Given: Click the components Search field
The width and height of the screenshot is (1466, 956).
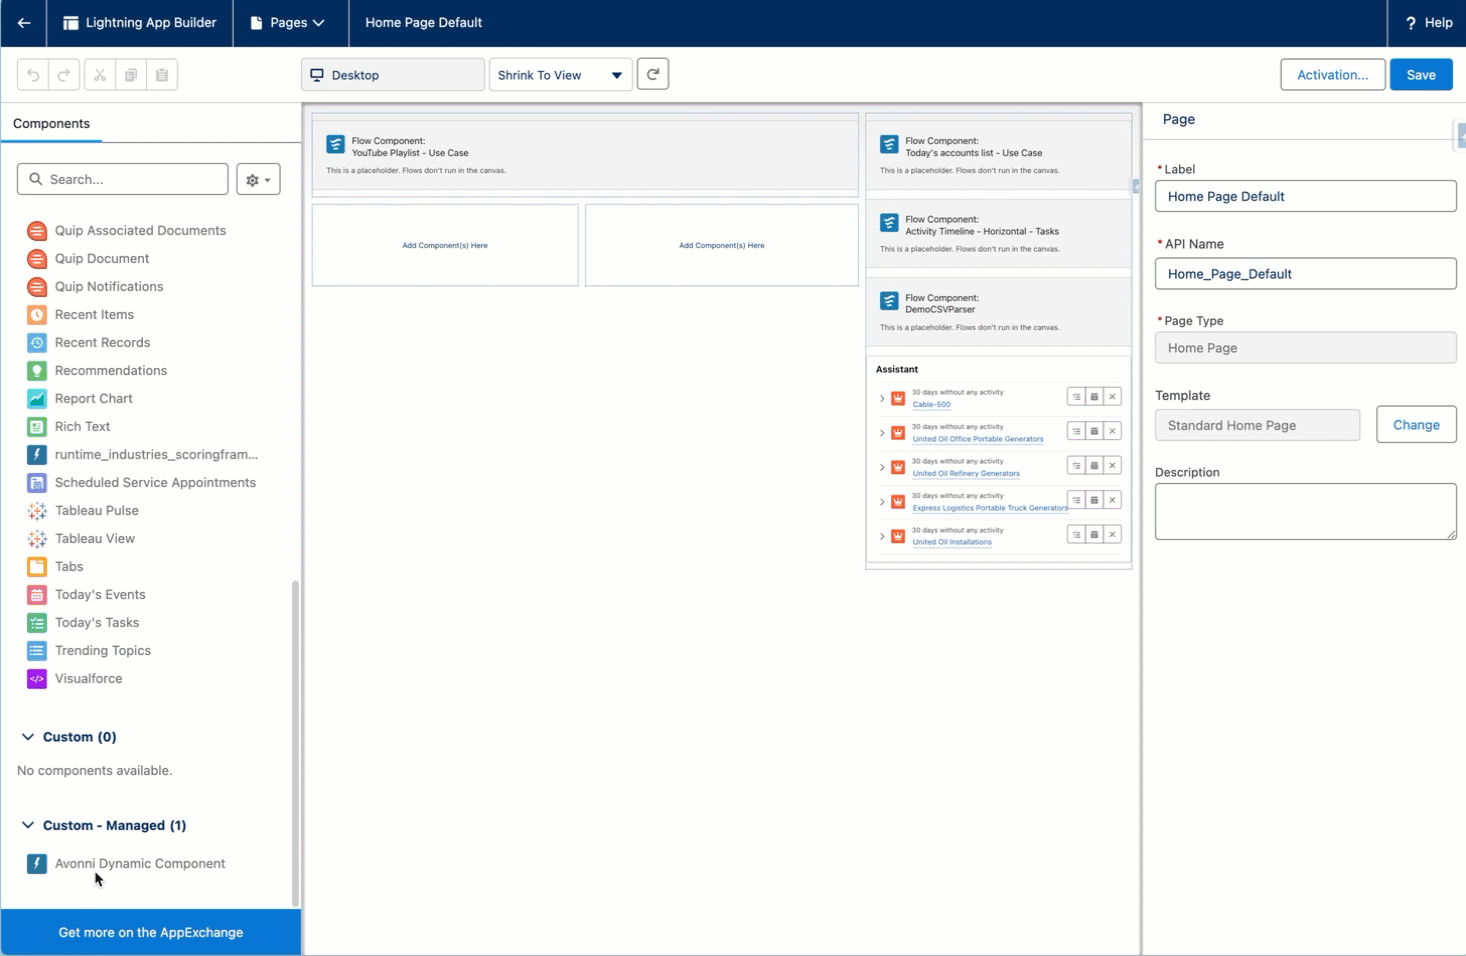Looking at the screenshot, I should pos(123,180).
